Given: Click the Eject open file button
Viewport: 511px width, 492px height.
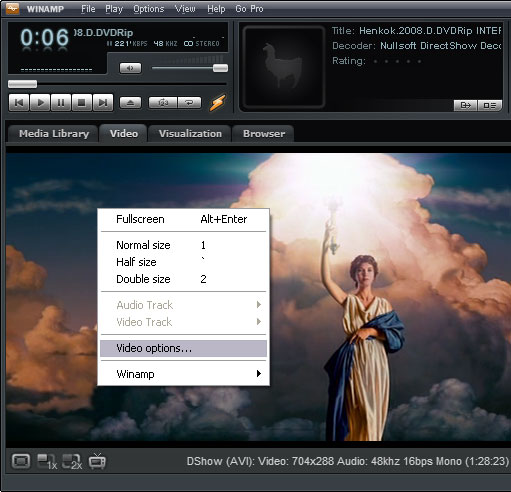Looking at the screenshot, I should 130,102.
